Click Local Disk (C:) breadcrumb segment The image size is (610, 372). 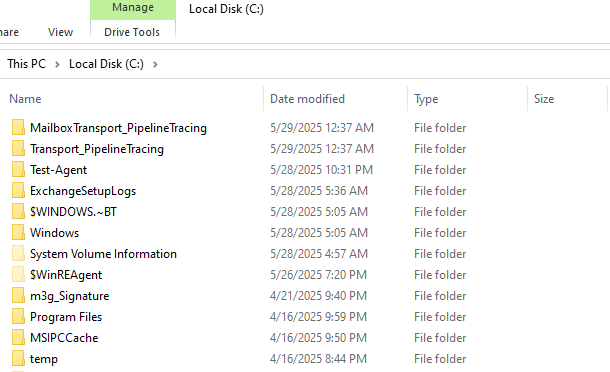click(106, 64)
